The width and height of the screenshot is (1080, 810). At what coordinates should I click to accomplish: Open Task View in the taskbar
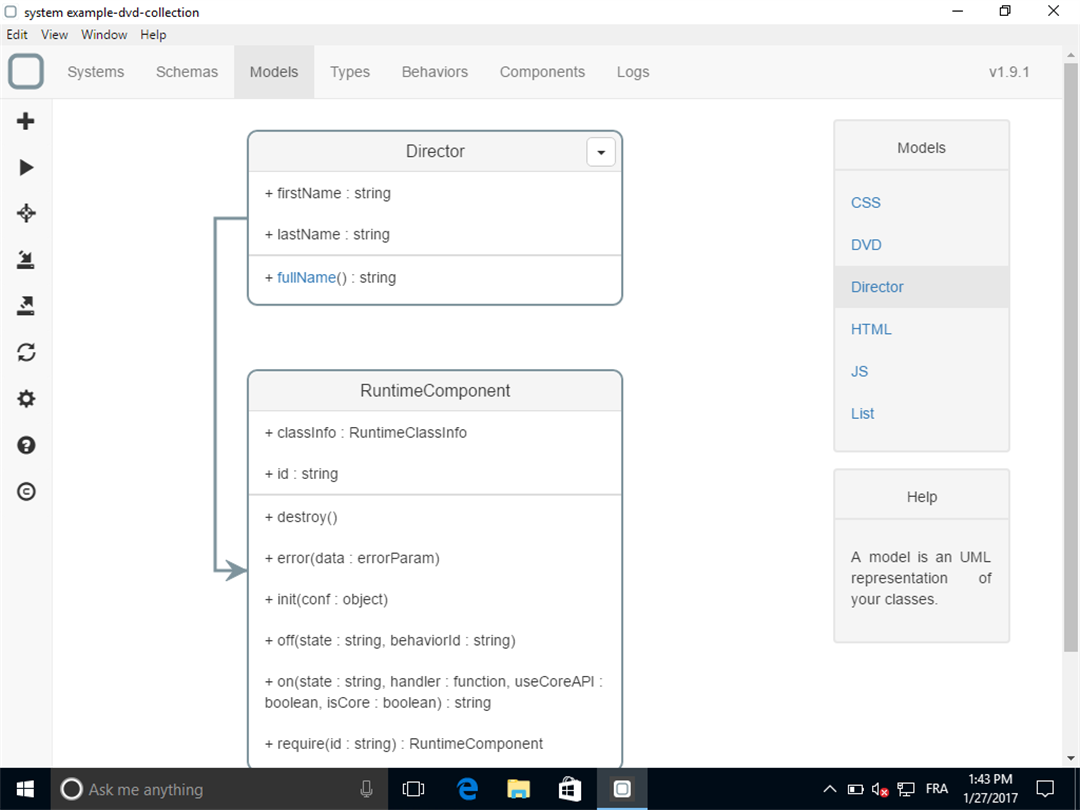[413, 789]
